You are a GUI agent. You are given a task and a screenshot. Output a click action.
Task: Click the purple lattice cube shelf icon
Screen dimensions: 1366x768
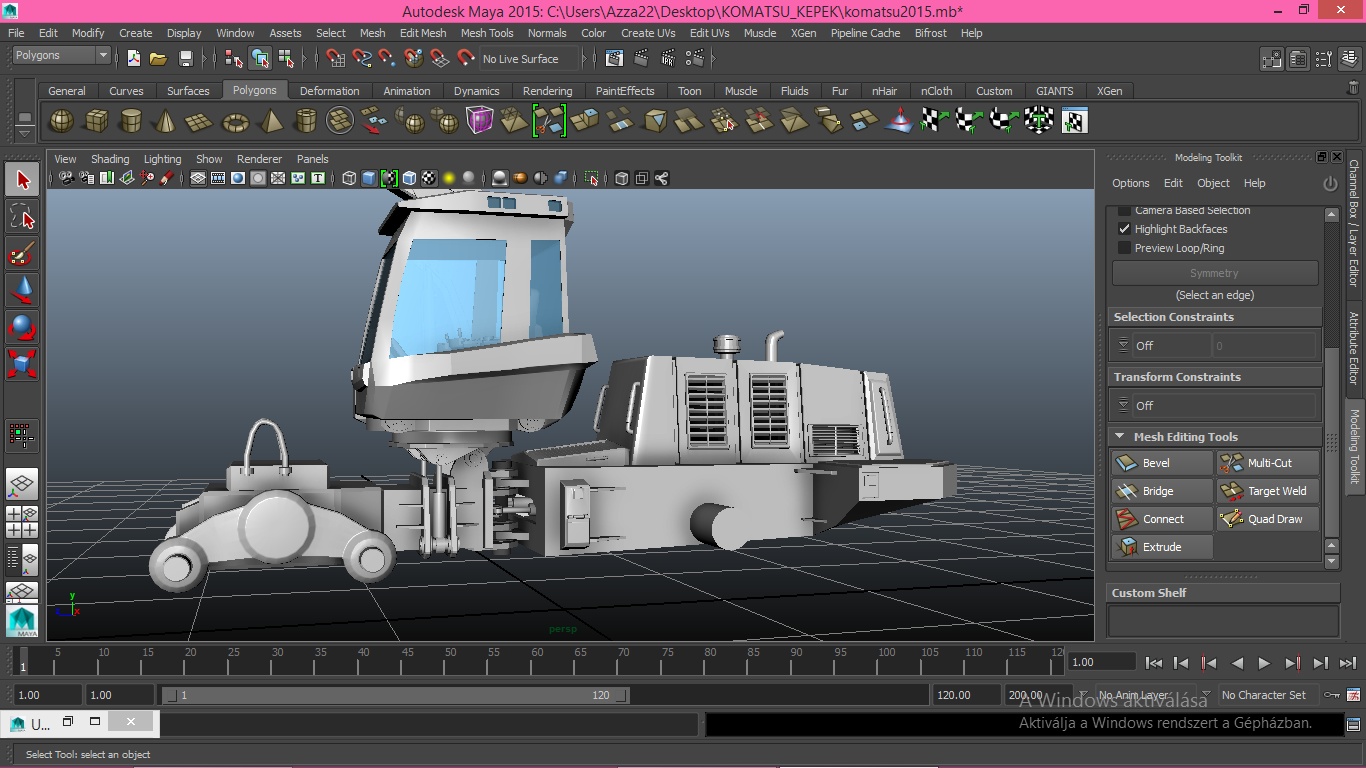pyautogui.click(x=480, y=121)
